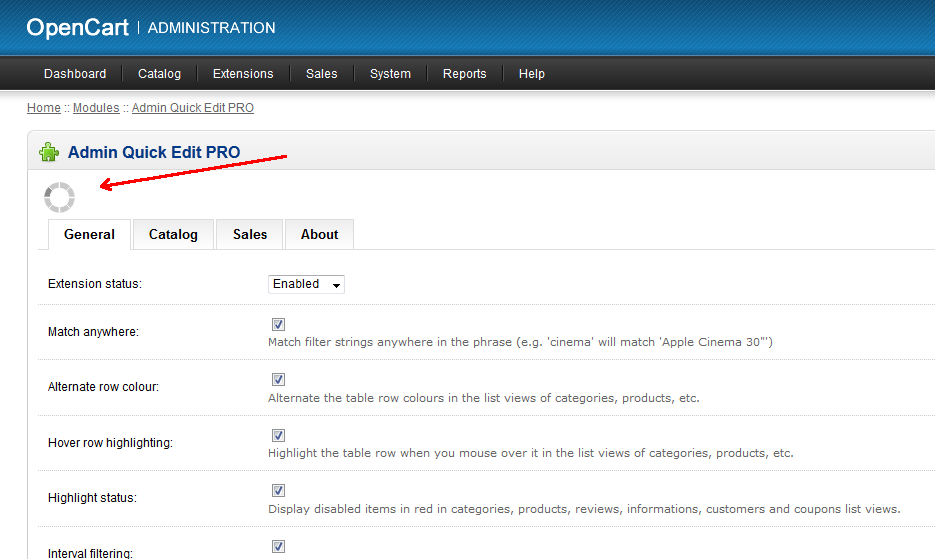Toggle the Alternate row colour checkbox
This screenshot has width=935, height=559.
pyautogui.click(x=278, y=379)
